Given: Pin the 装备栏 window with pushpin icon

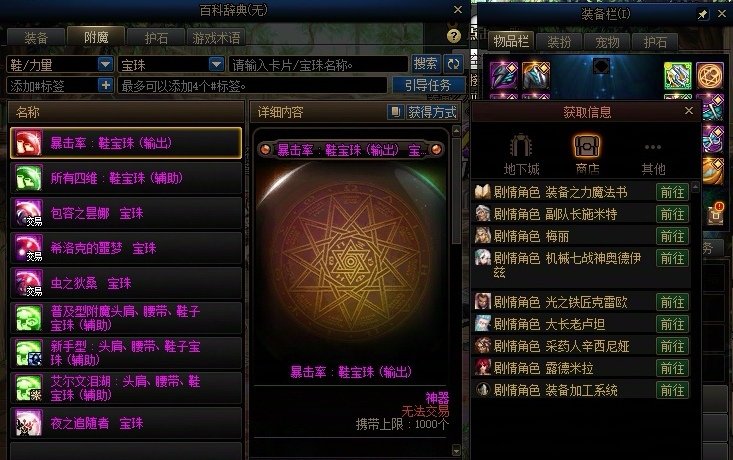Looking at the screenshot, I should 702,14.
